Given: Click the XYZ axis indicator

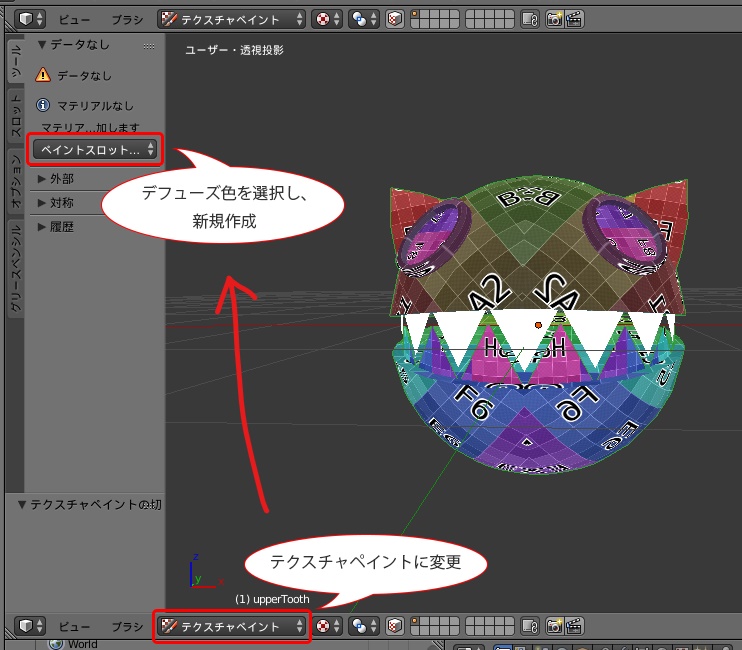Looking at the screenshot, I should click(x=205, y=571).
